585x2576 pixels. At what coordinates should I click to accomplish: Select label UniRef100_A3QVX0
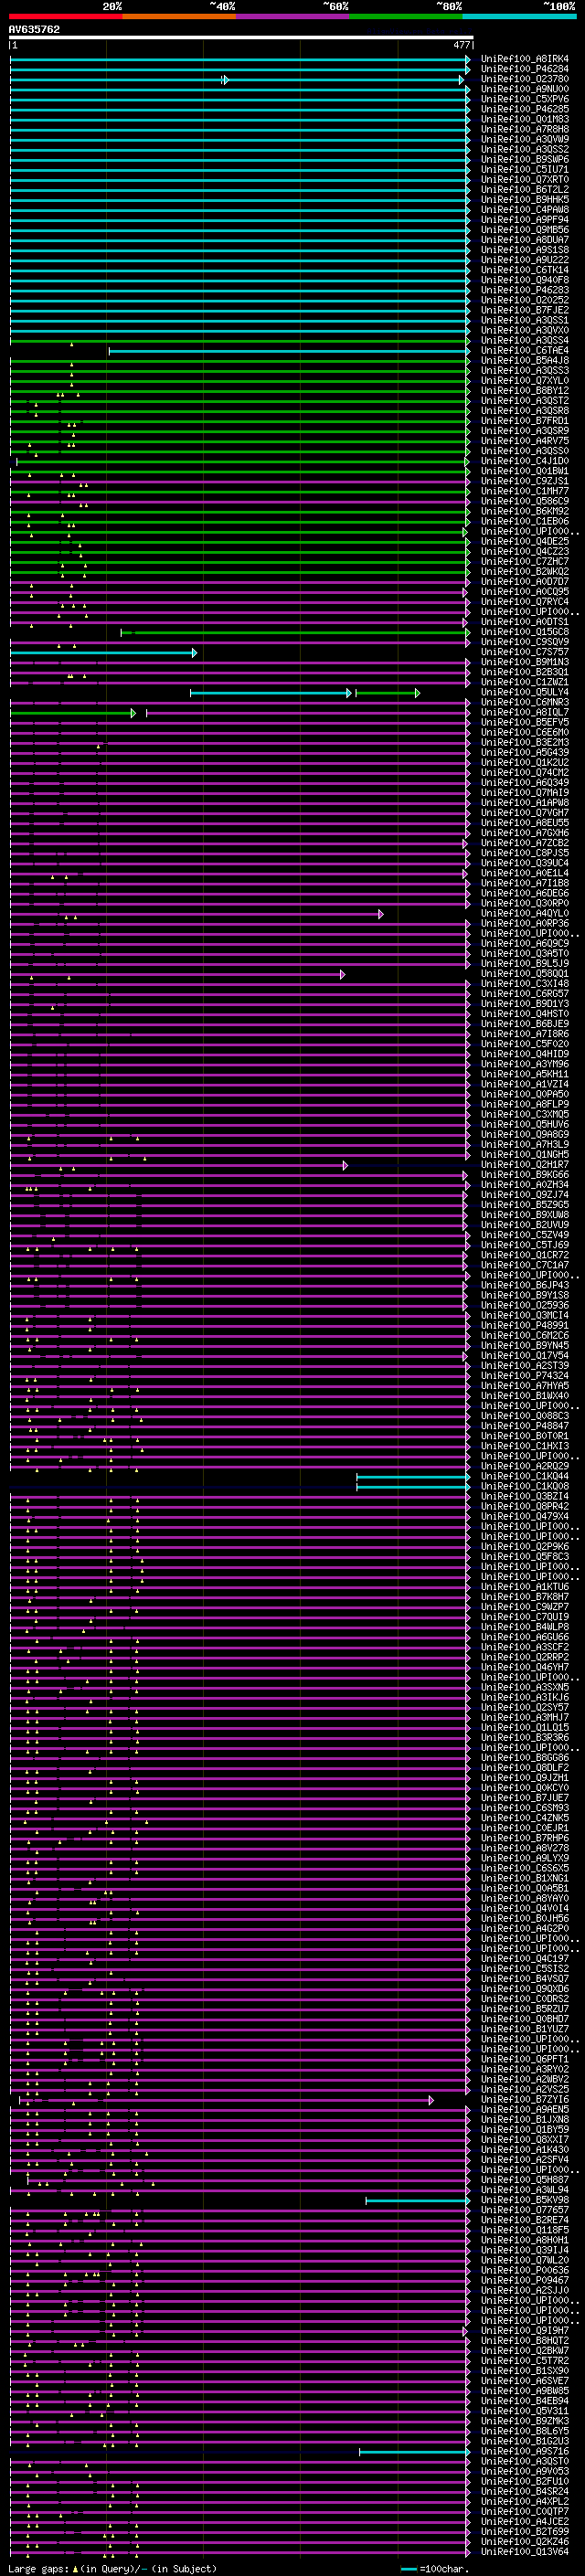click(525, 330)
